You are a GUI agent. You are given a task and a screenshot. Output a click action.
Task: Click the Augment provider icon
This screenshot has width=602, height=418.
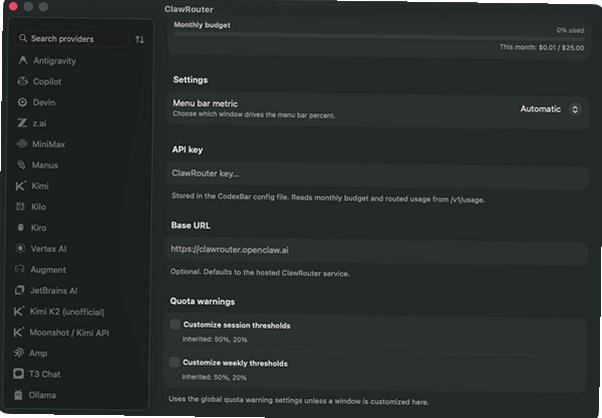pos(20,269)
